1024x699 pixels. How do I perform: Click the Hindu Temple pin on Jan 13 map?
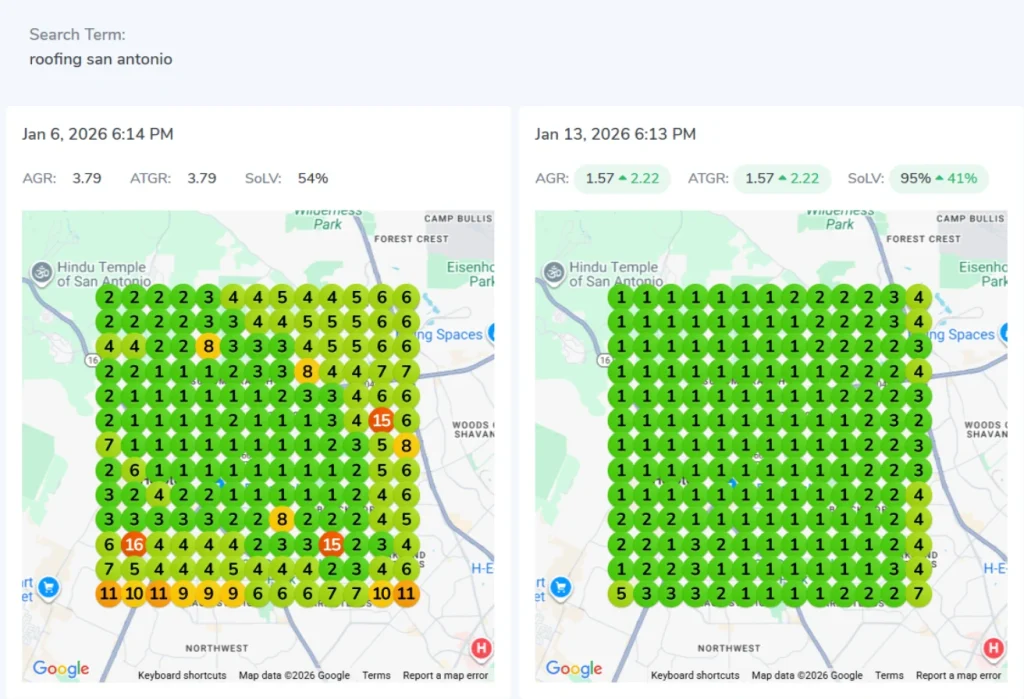(x=555, y=271)
